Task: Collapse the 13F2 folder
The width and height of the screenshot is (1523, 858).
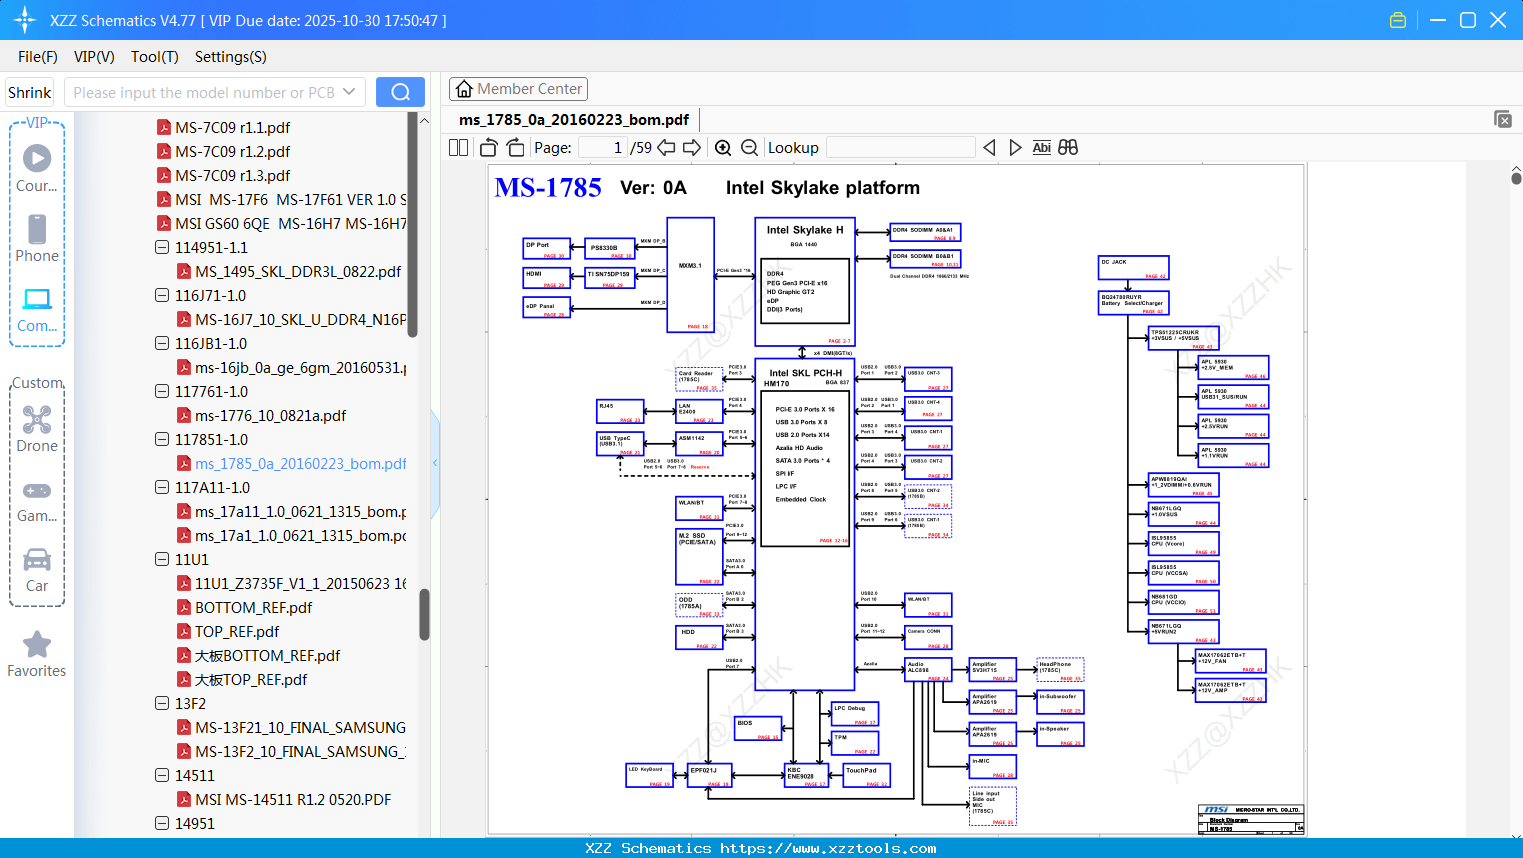Action: 162,703
